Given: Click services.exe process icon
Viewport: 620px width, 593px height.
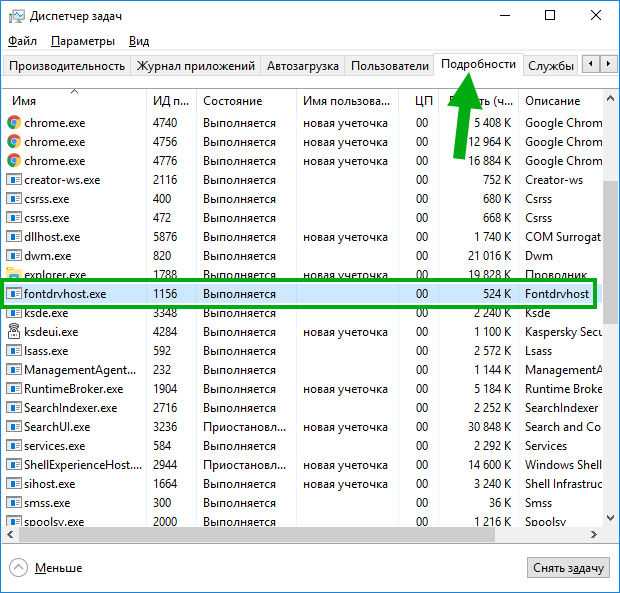Looking at the screenshot, I should (14, 446).
